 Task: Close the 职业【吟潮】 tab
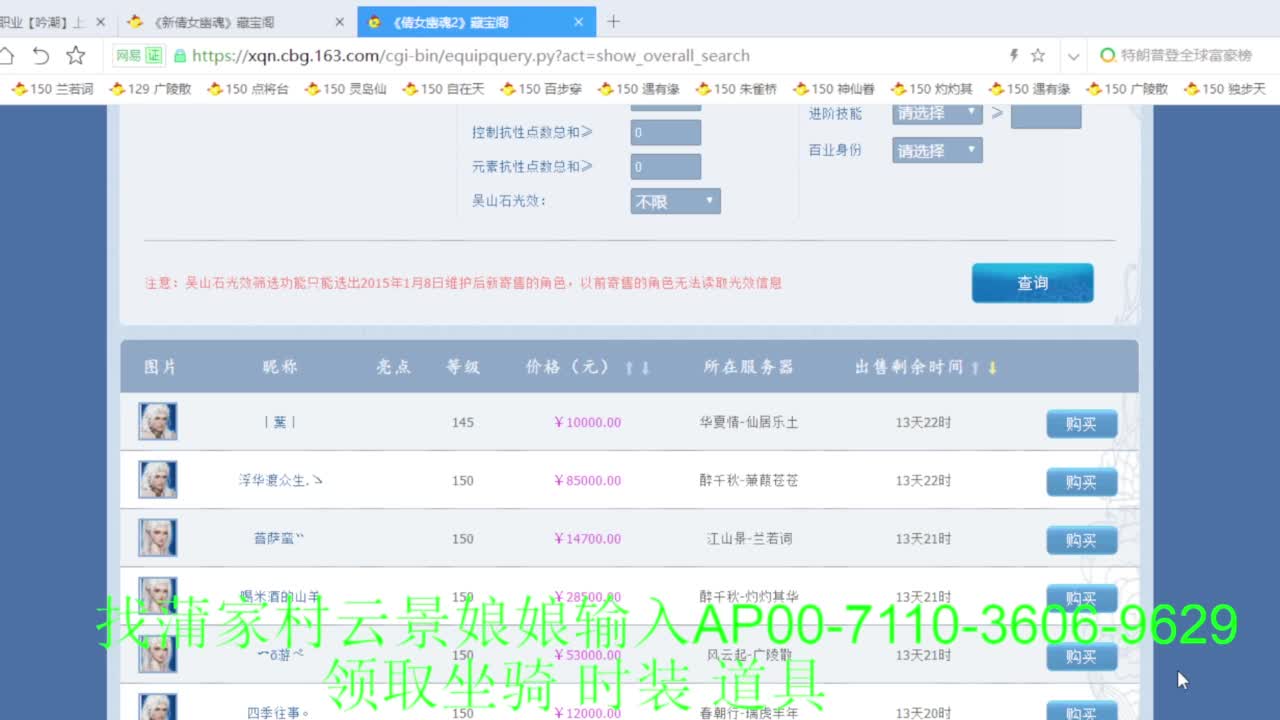pos(100,21)
